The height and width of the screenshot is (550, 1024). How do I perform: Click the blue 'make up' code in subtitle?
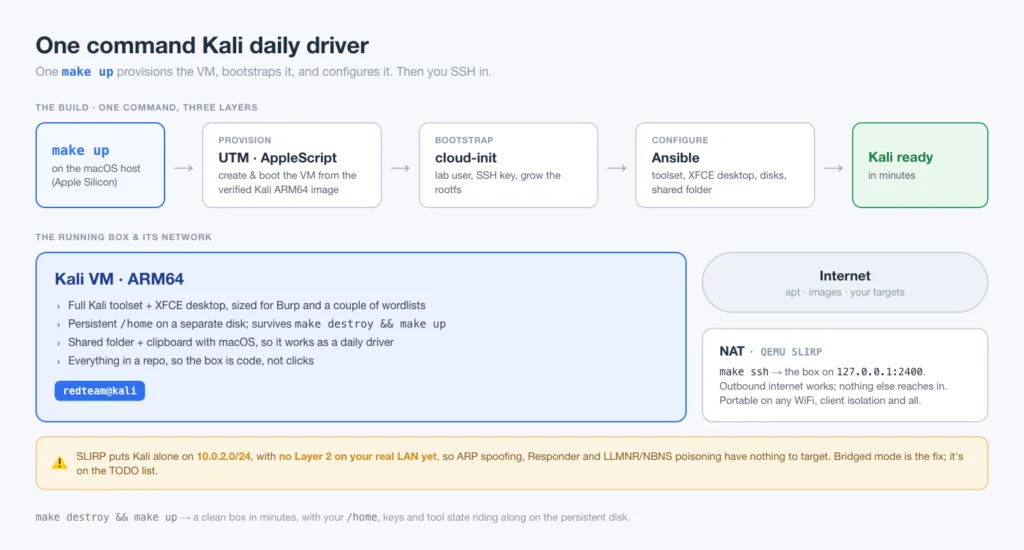88,72
